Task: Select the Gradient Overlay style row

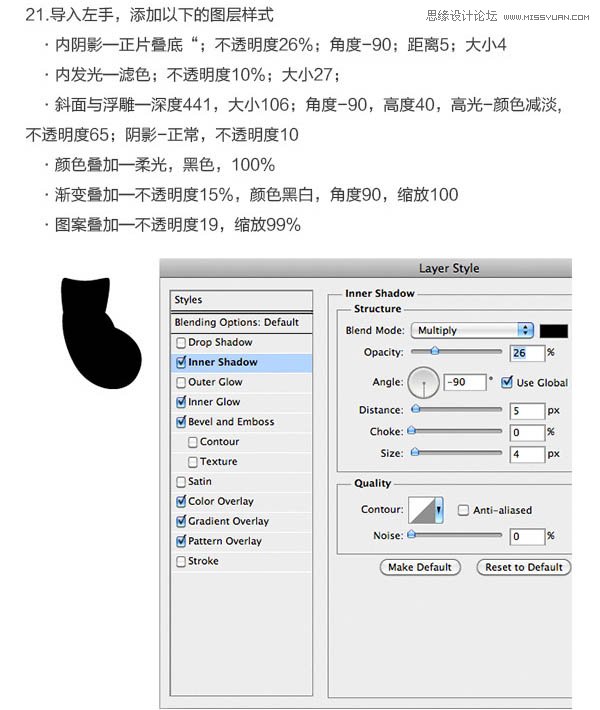Action: click(x=241, y=521)
